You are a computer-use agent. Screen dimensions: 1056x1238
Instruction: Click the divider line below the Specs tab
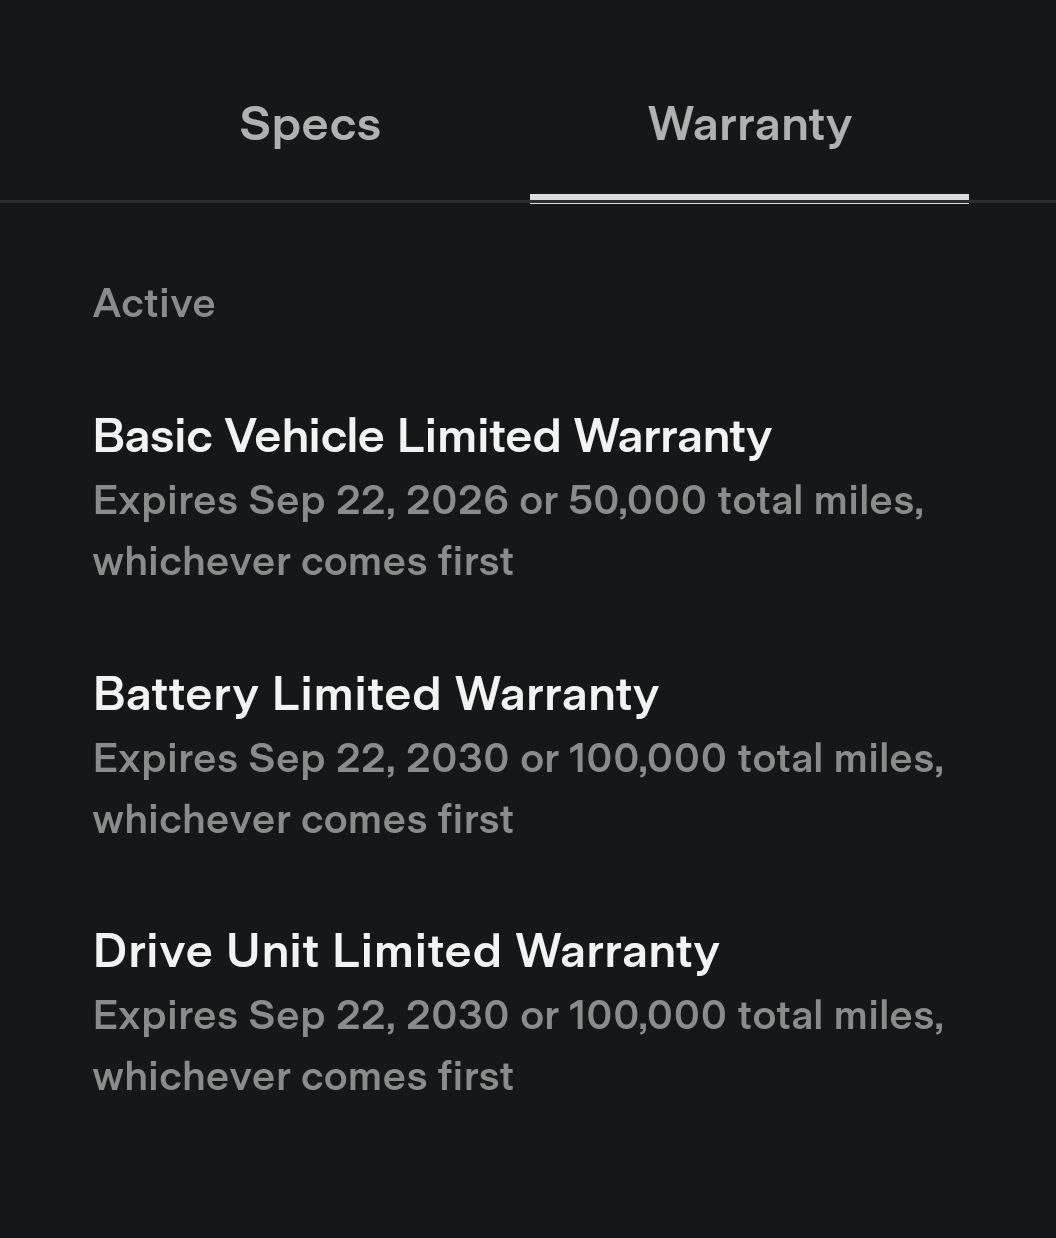pyautogui.click(x=265, y=201)
